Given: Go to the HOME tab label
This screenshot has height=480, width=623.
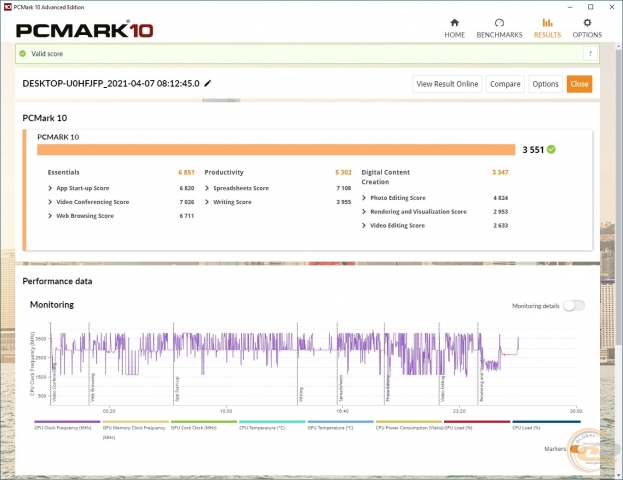Looking at the screenshot, I should click(x=455, y=35).
